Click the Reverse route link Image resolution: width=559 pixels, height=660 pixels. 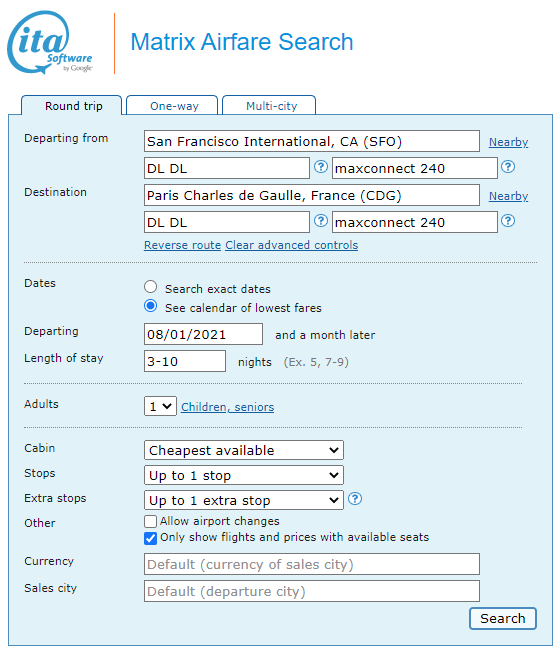point(182,245)
